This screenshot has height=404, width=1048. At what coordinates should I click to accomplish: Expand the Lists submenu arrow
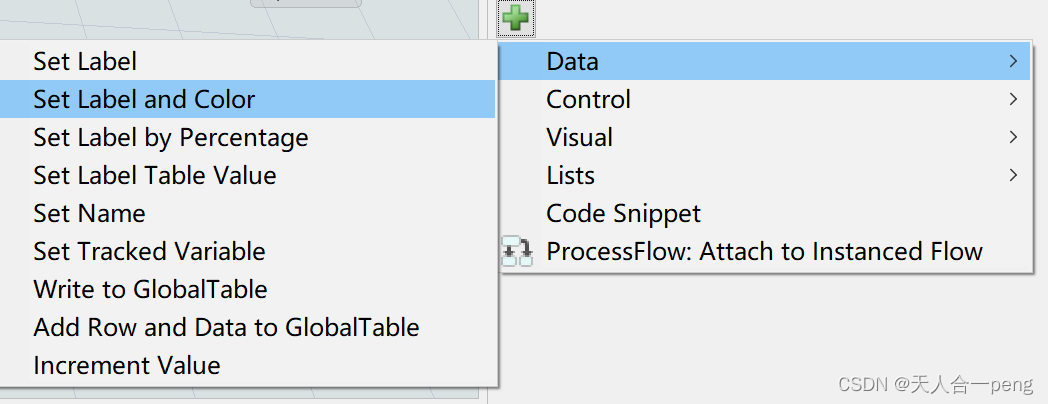[1013, 176]
